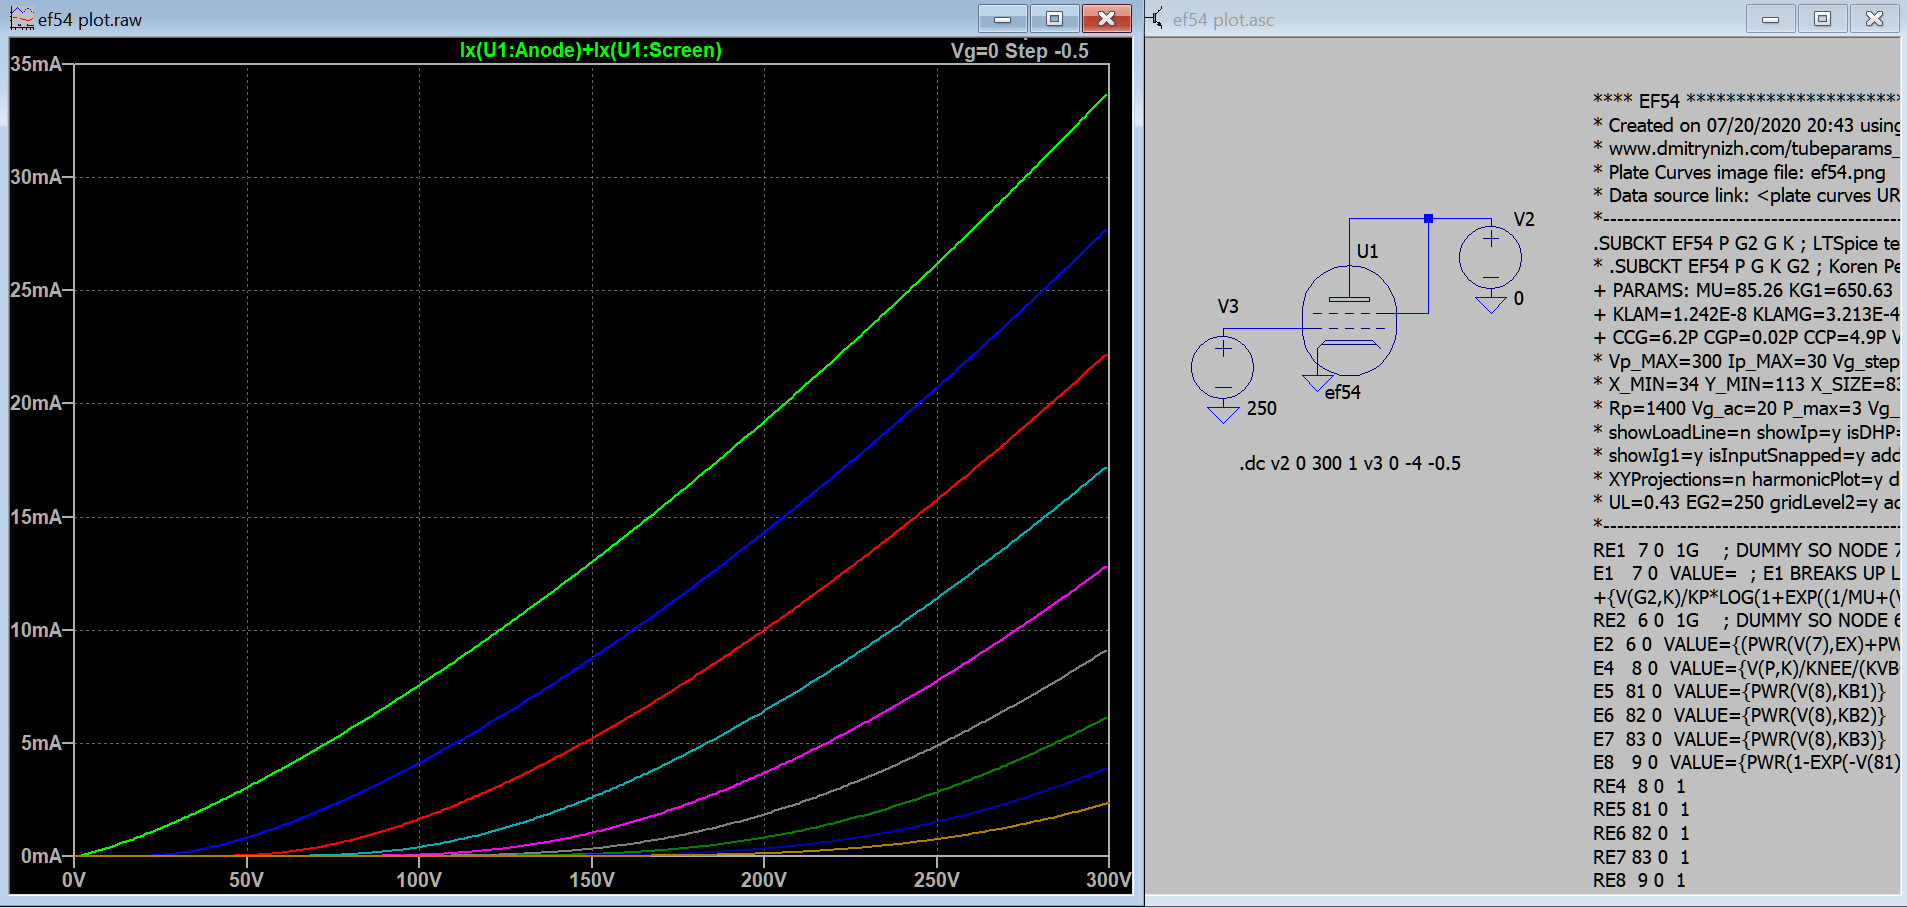Click the '* UL=0.43 EG2=250' line
Image resolution: width=1907 pixels, height=908 pixels.
coord(1746,502)
